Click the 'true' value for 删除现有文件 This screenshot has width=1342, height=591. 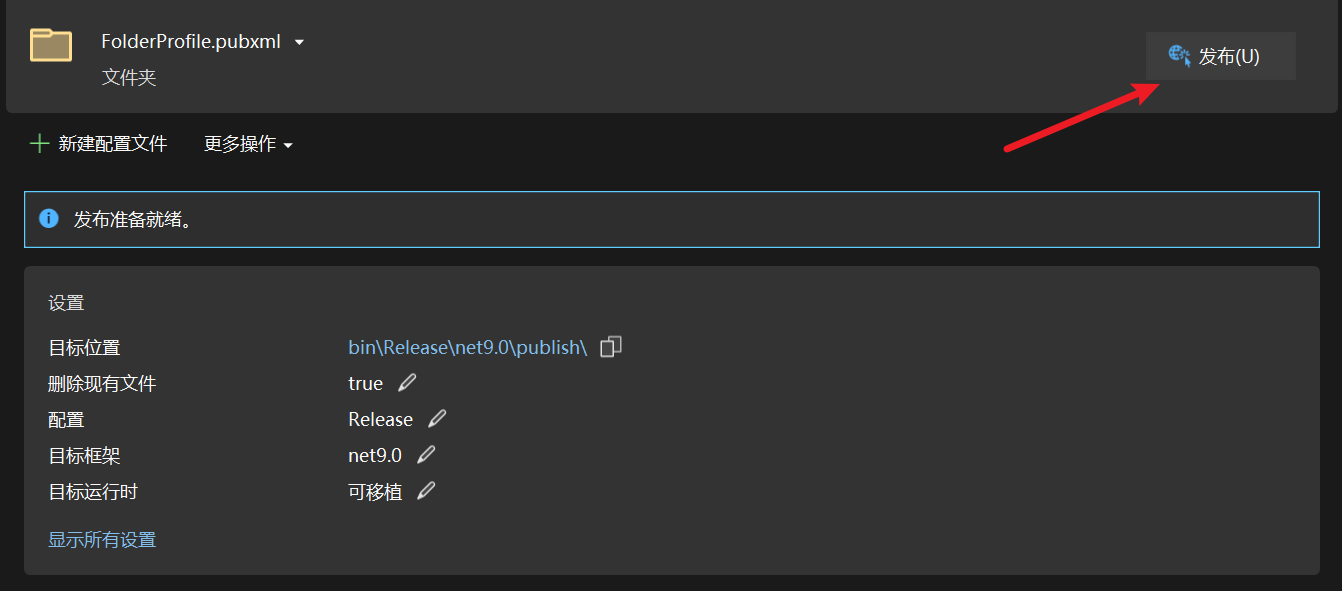tap(365, 383)
